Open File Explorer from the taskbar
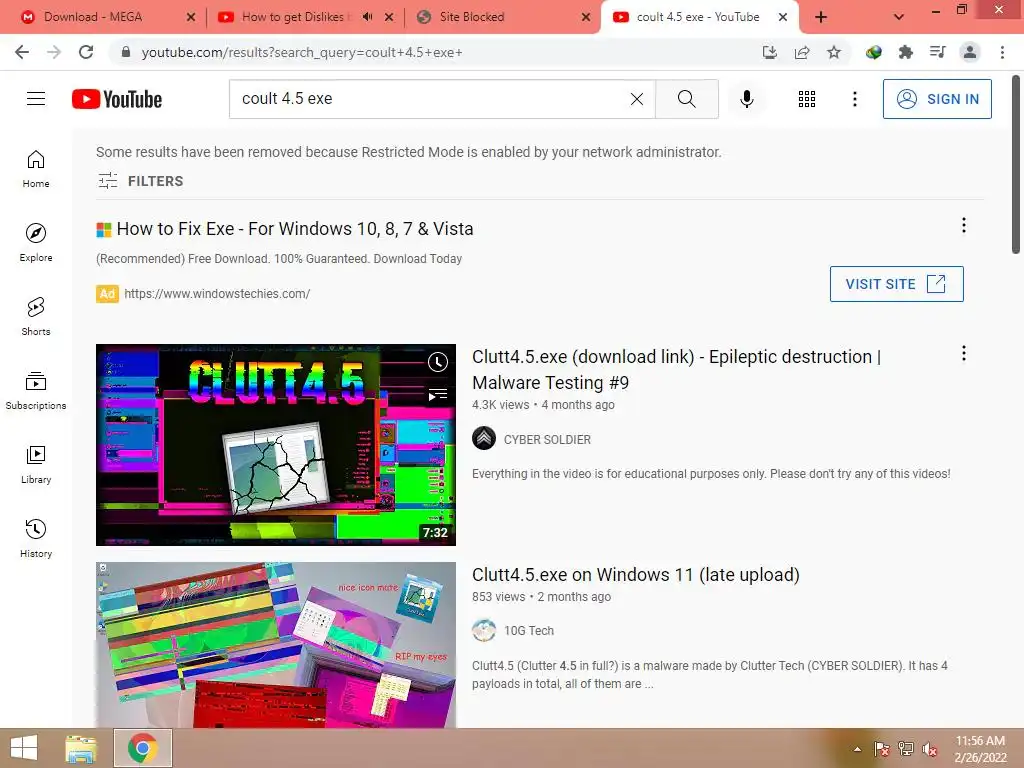Image resolution: width=1024 pixels, height=768 pixels. click(x=81, y=748)
